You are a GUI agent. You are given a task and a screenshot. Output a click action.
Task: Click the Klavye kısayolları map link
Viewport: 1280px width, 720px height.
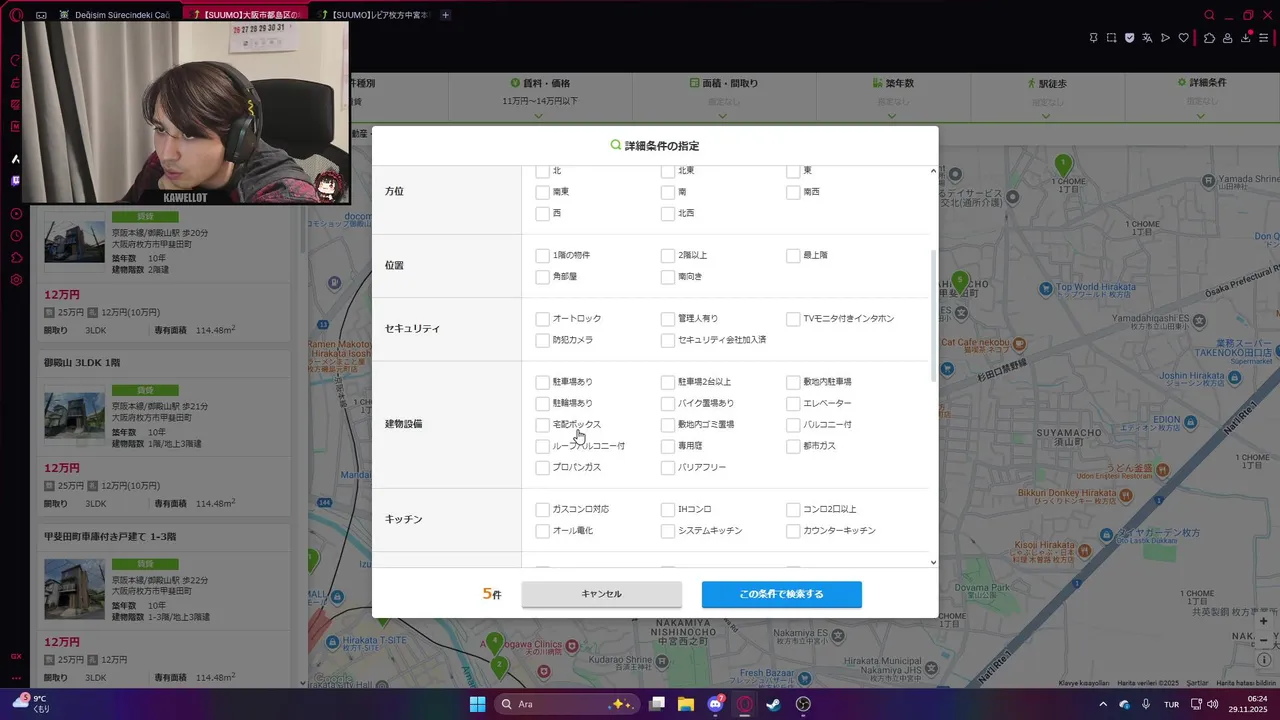pos(1085,683)
